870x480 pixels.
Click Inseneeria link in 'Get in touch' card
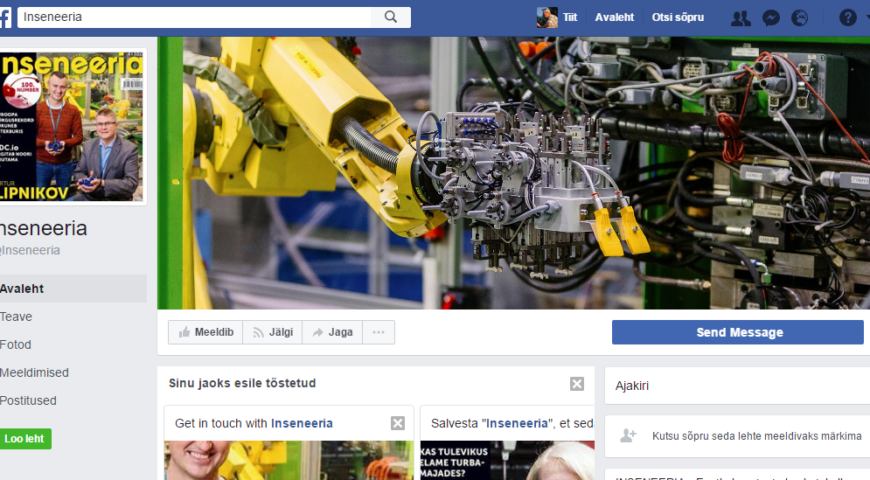302,423
